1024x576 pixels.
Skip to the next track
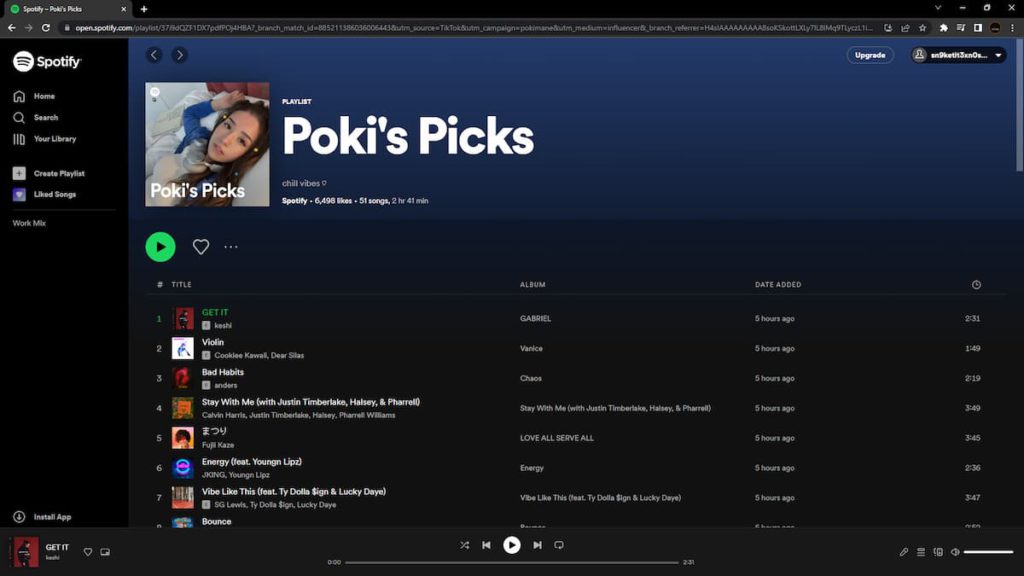(537, 545)
